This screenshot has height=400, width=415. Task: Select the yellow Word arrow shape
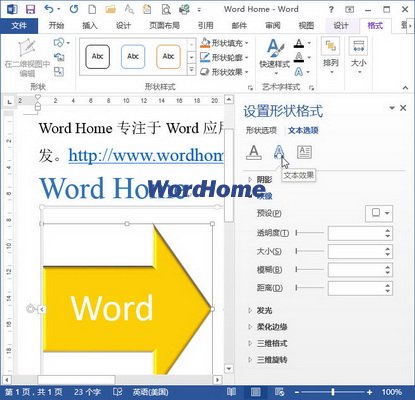(x=127, y=299)
